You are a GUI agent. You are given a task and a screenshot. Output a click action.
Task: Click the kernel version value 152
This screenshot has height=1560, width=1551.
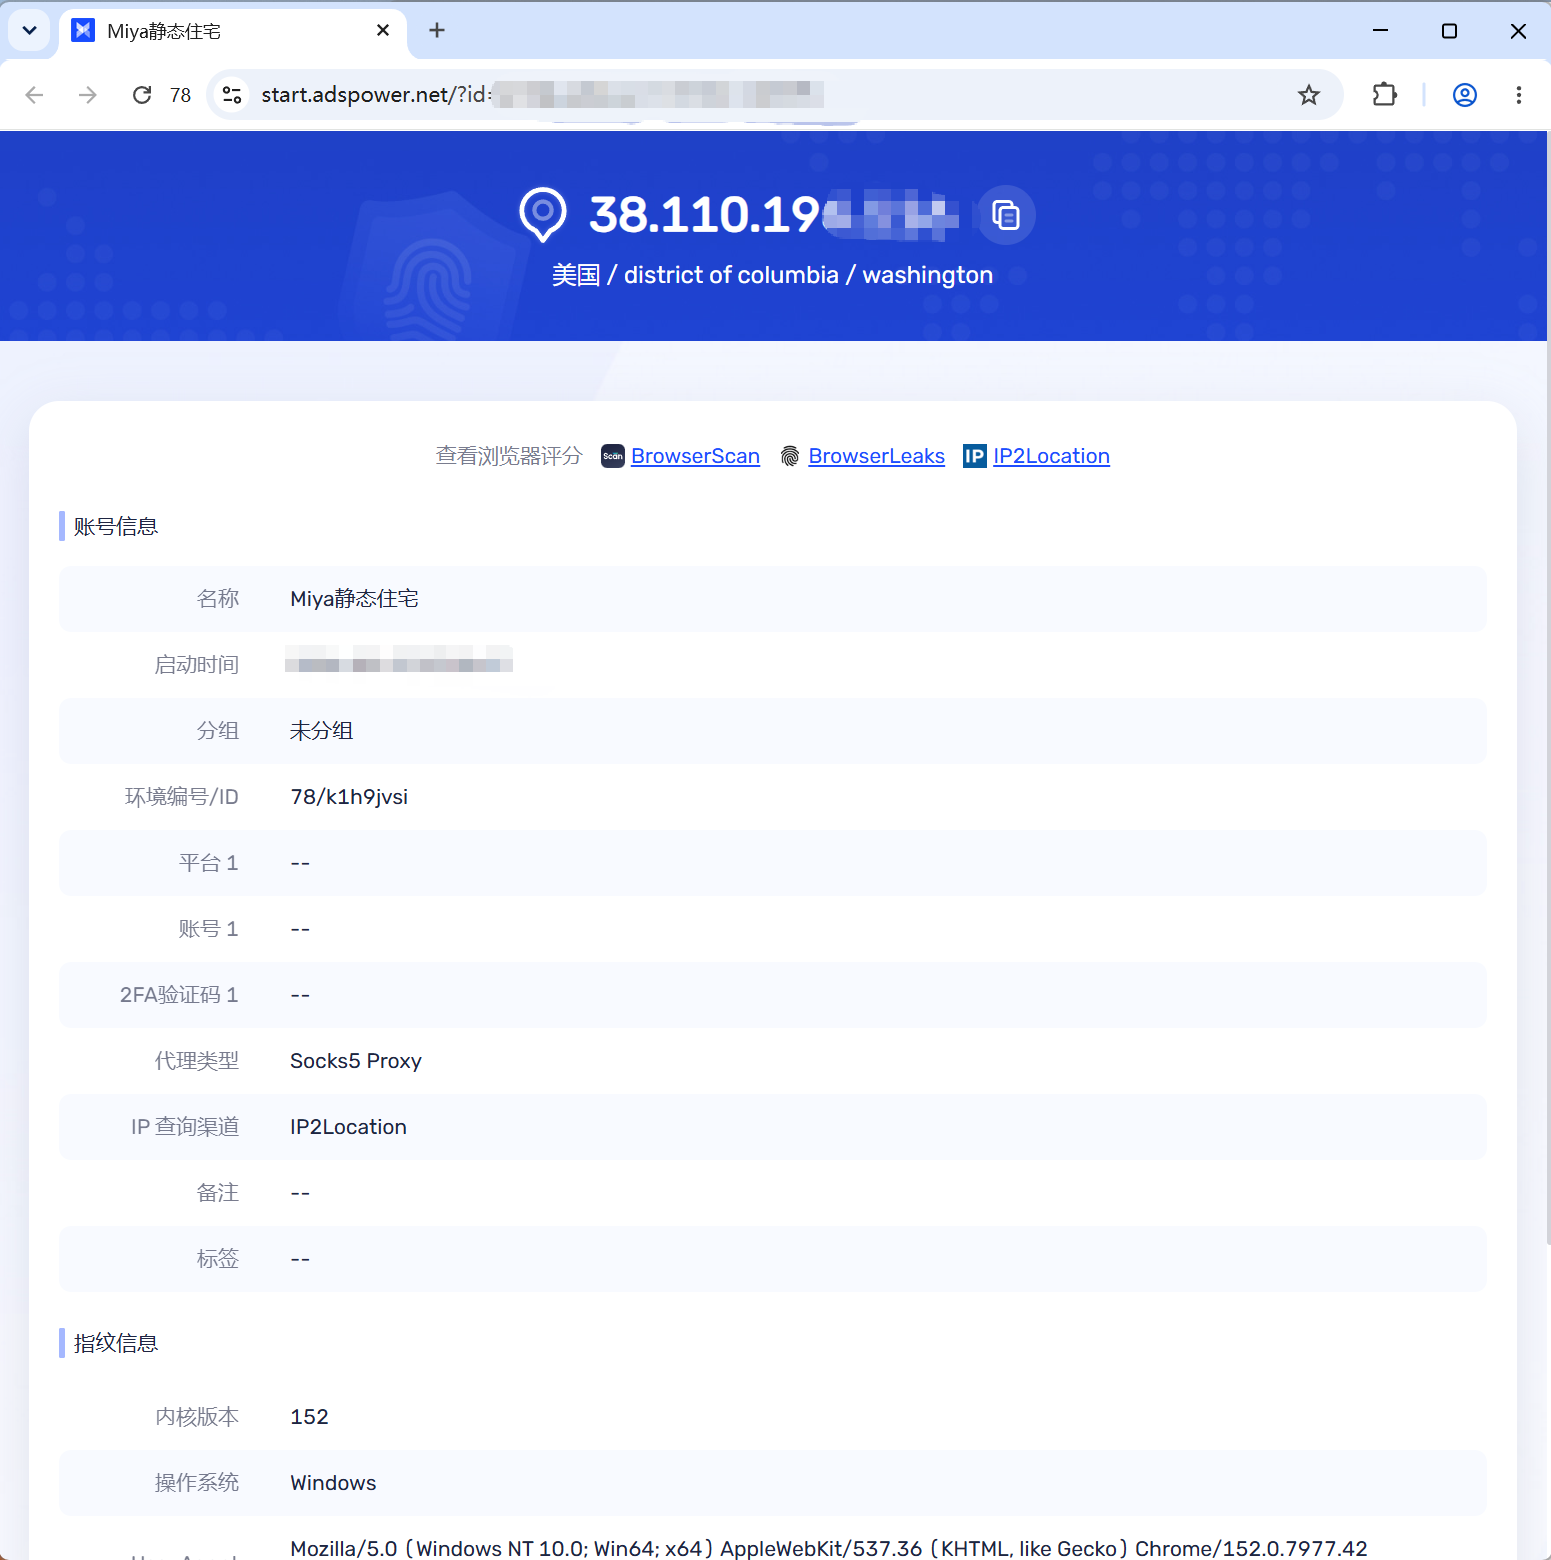click(x=309, y=1417)
